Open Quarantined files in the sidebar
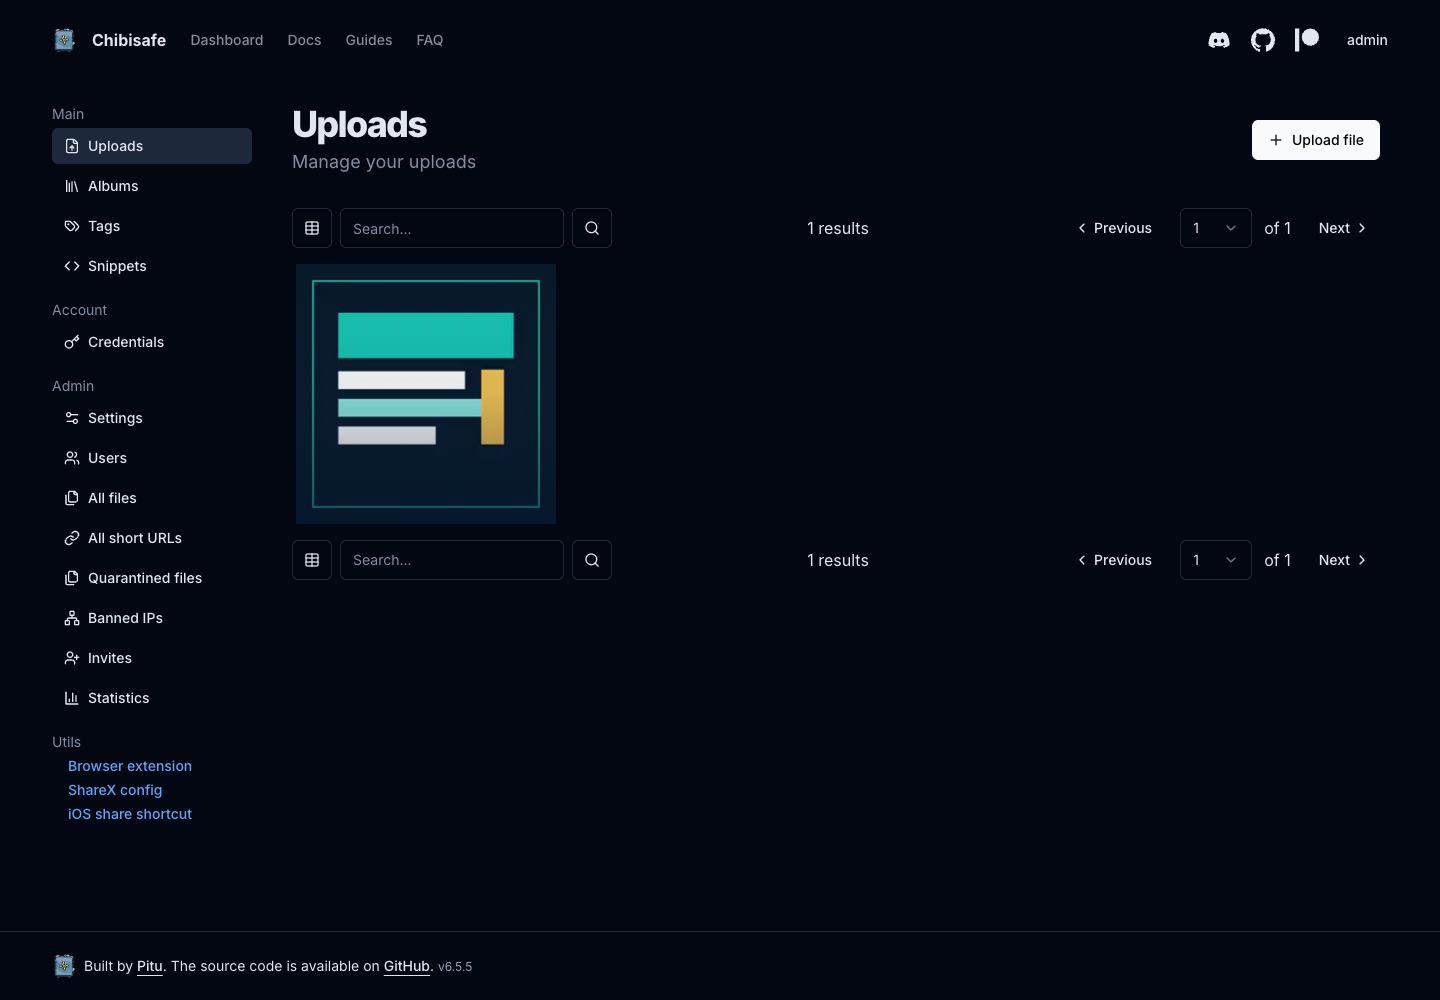Viewport: 1440px width, 1000px height. pos(152,578)
